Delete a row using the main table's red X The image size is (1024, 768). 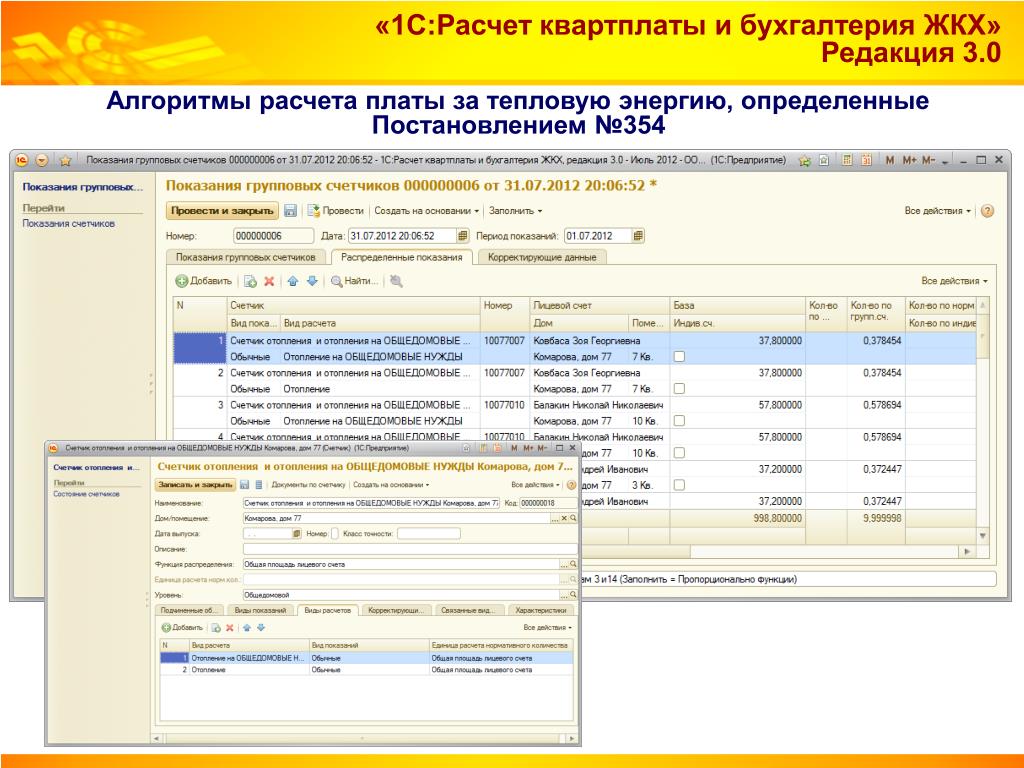point(269,281)
